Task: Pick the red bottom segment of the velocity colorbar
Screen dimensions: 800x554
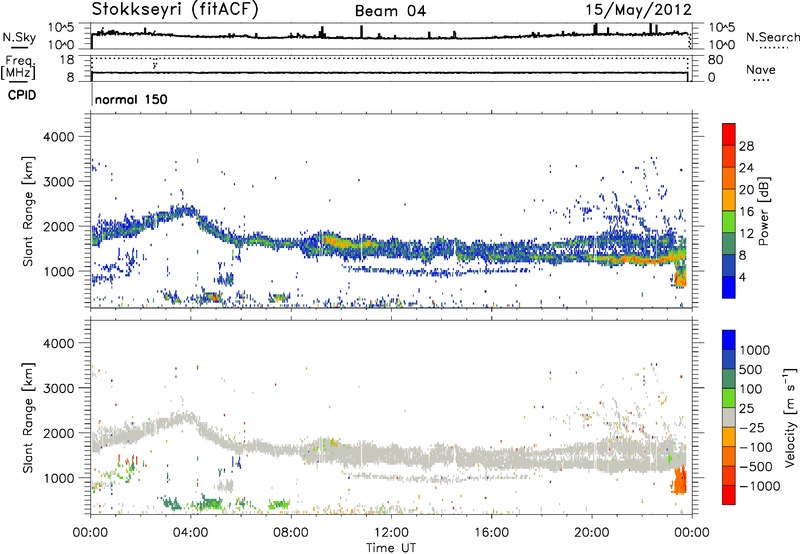Action: (x=729, y=495)
